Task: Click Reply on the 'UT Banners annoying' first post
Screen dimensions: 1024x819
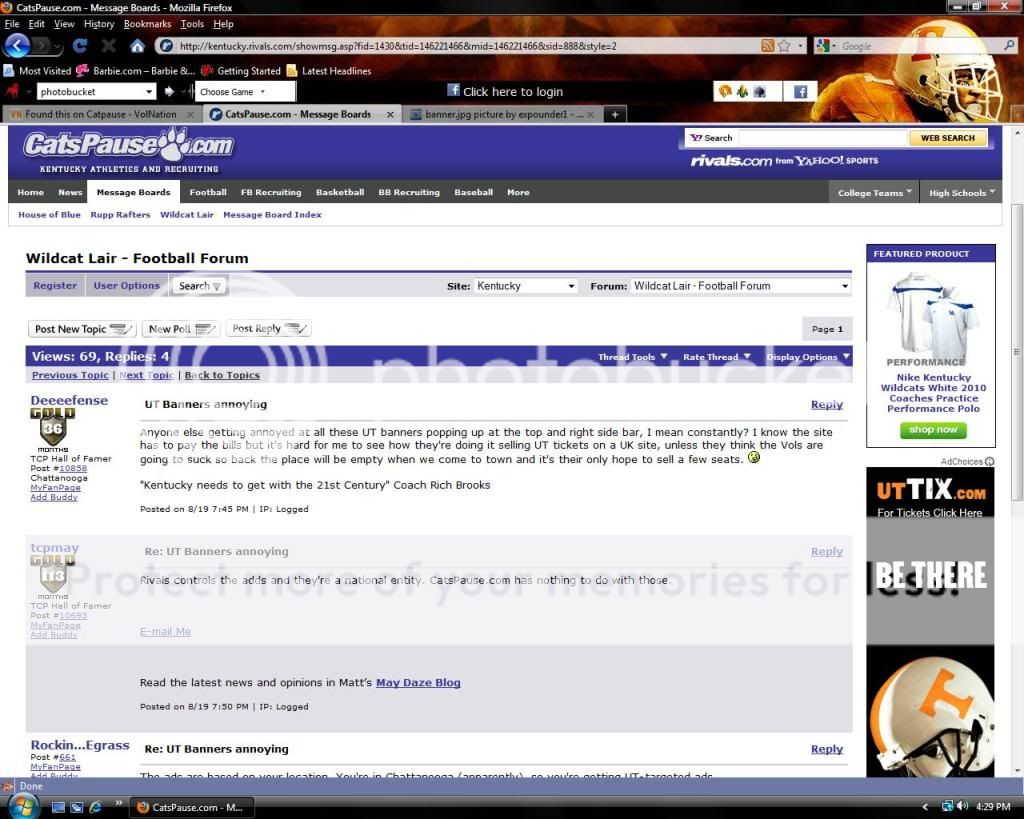Action: pyautogui.click(x=827, y=404)
